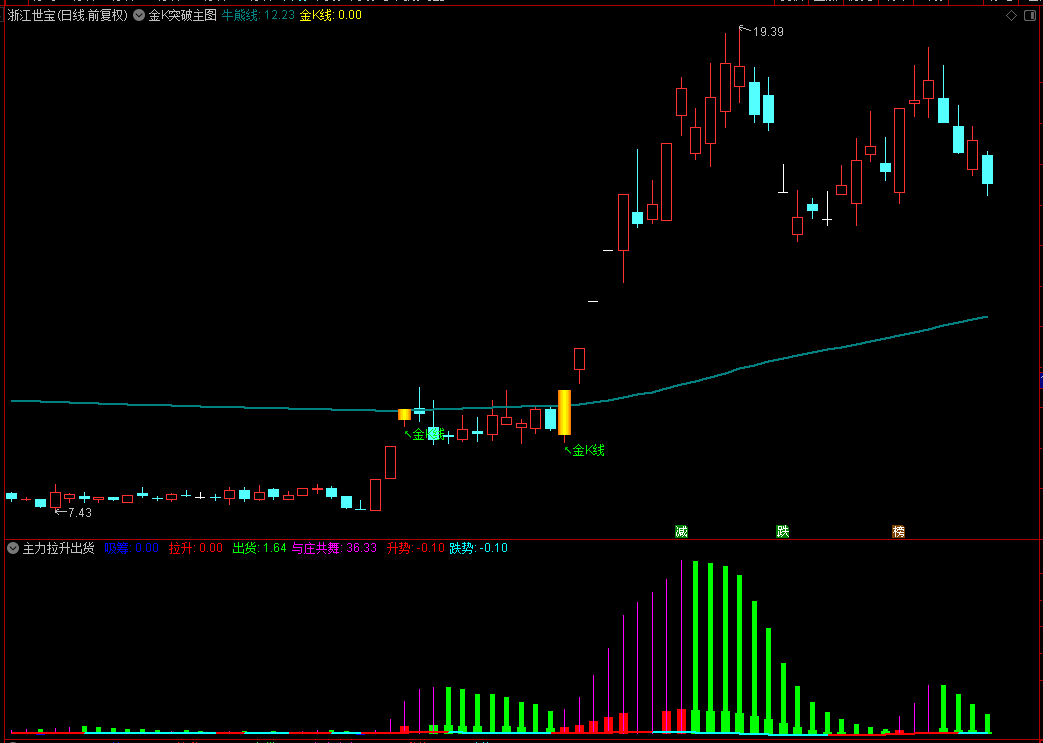Select the 浙江世宝(日线.前复权) title

(67, 15)
